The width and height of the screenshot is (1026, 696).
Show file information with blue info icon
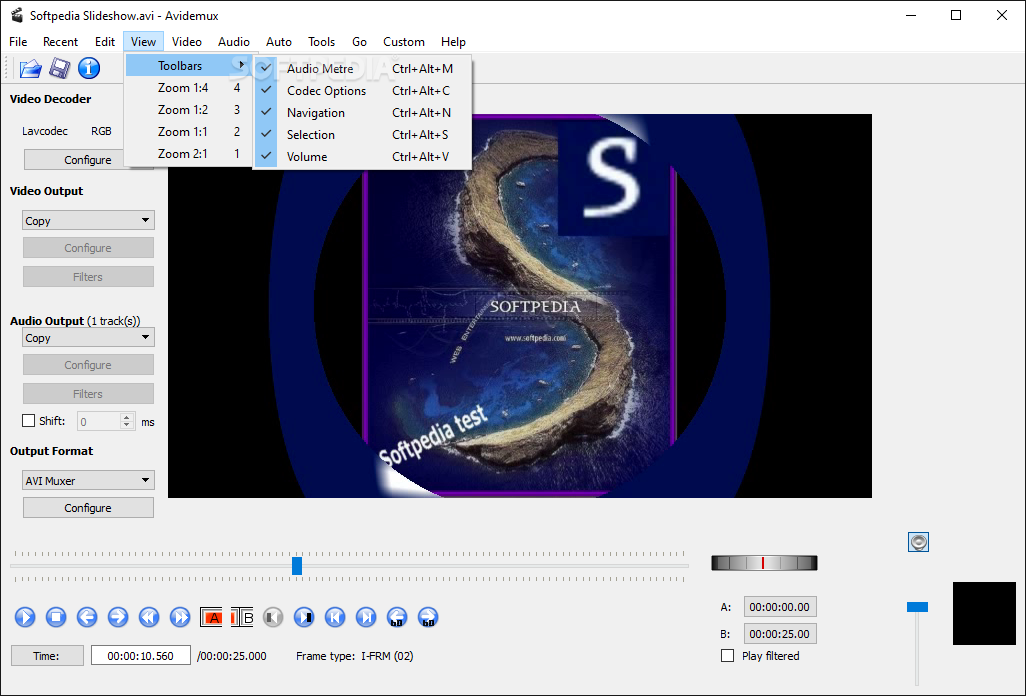pos(89,68)
